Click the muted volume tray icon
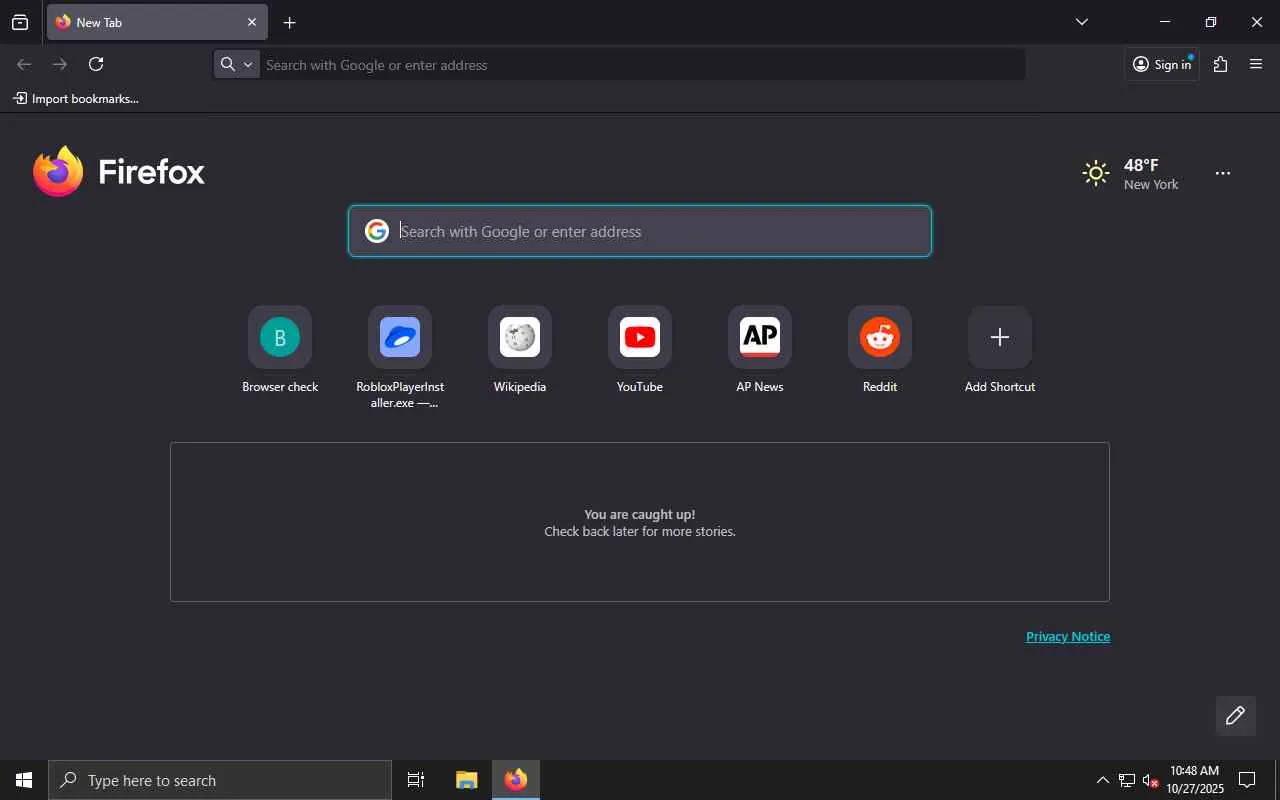Viewport: 1280px width, 800px height. (1151, 781)
